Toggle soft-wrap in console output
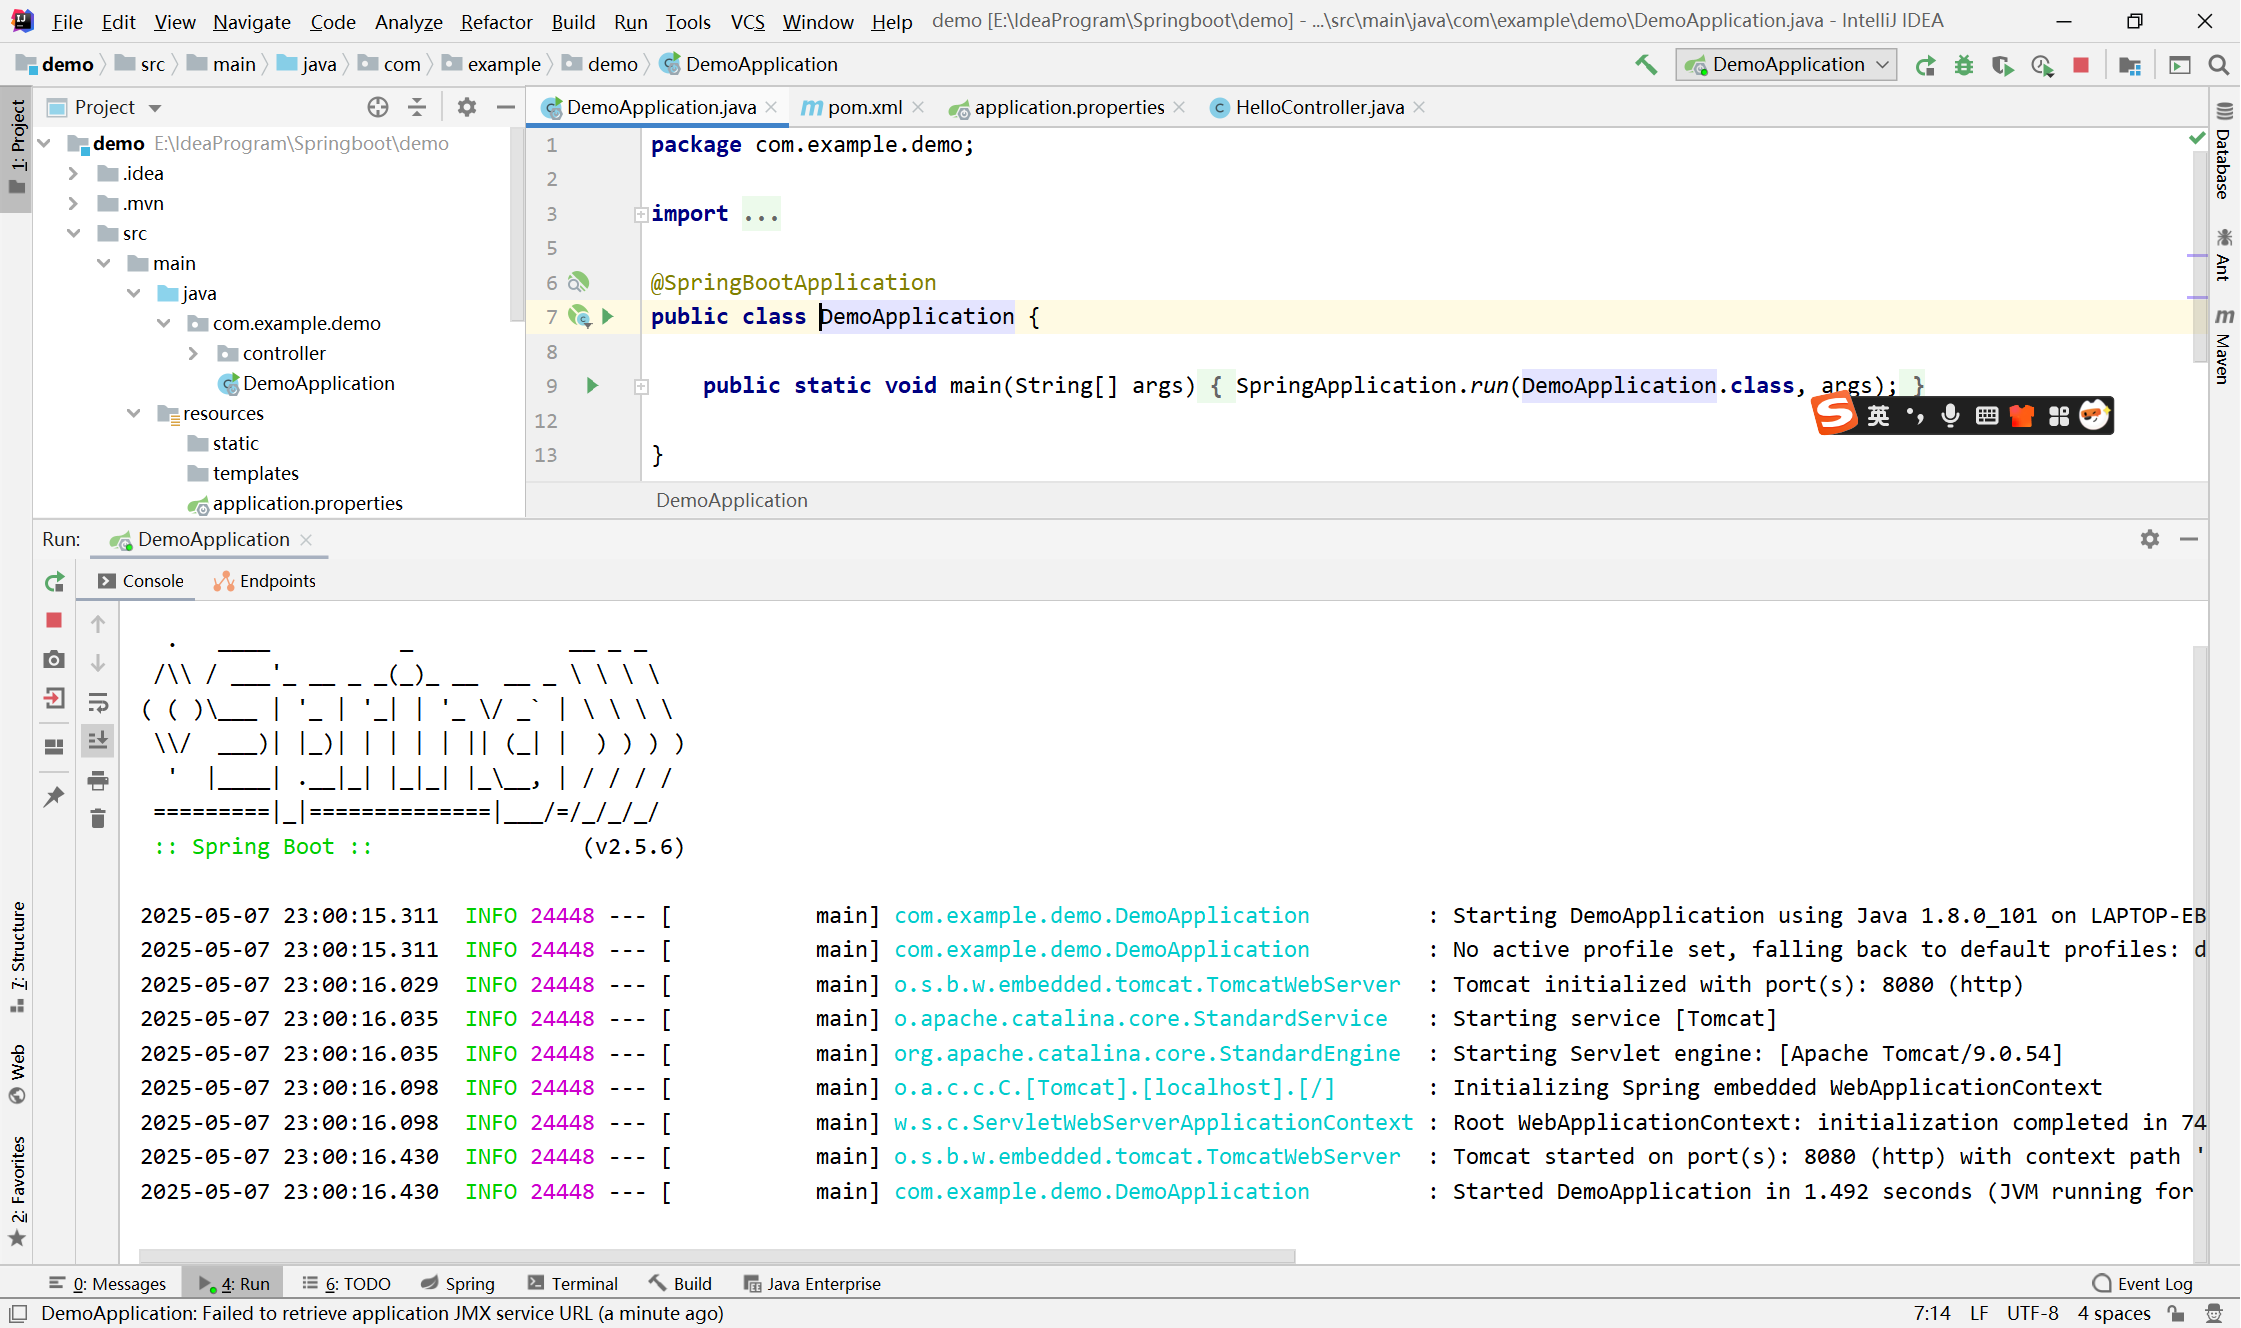Image resolution: width=2241 pixels, height=1328 pixels. click(98, 703)
